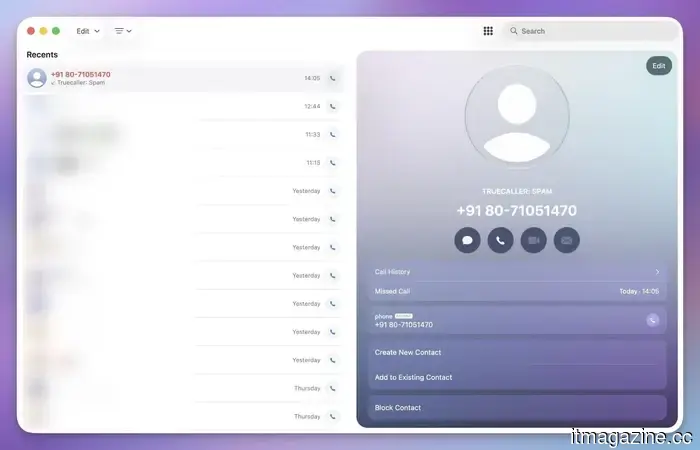Click the Truecaller: Spam subtitle in Recents
Screen dimensions: 700x450
click(x=81, y=83)
